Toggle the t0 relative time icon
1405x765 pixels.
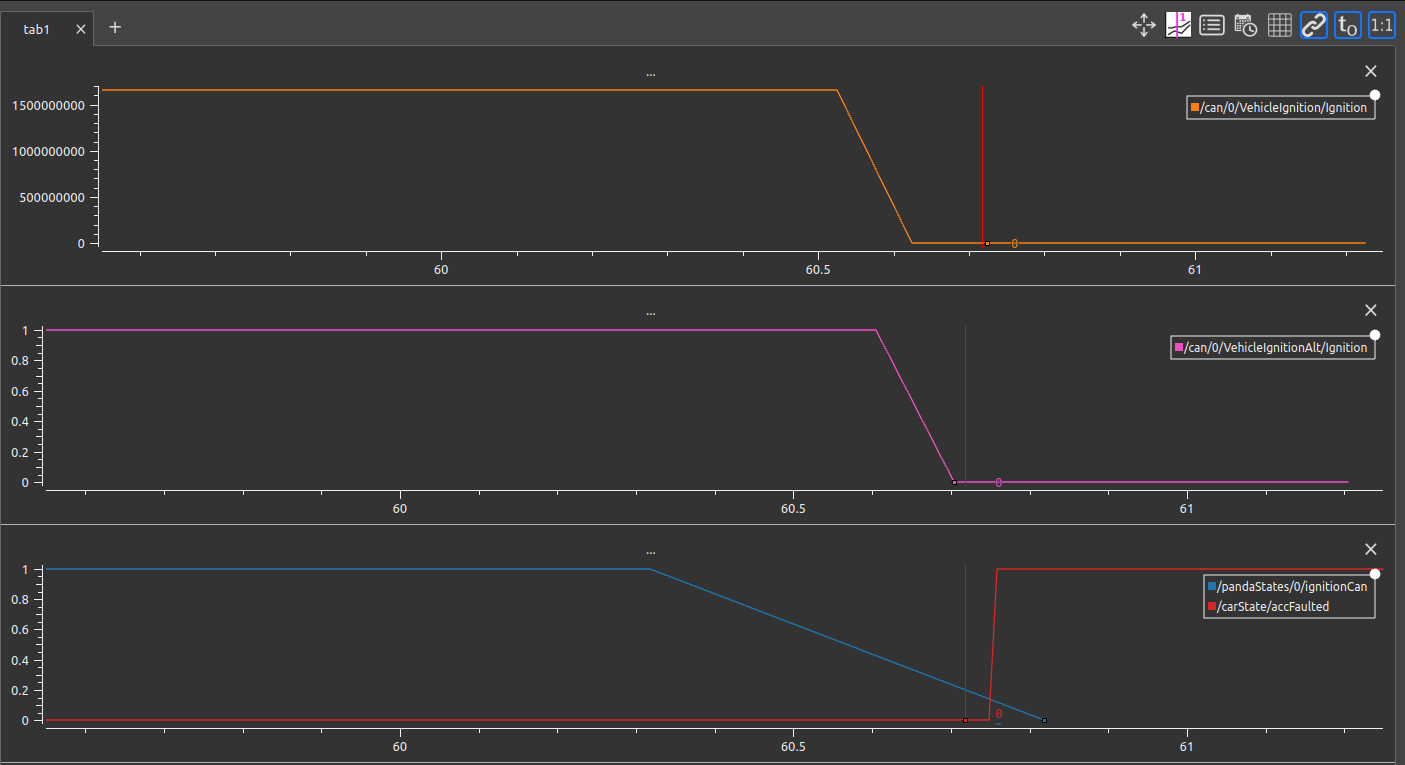1347,25
